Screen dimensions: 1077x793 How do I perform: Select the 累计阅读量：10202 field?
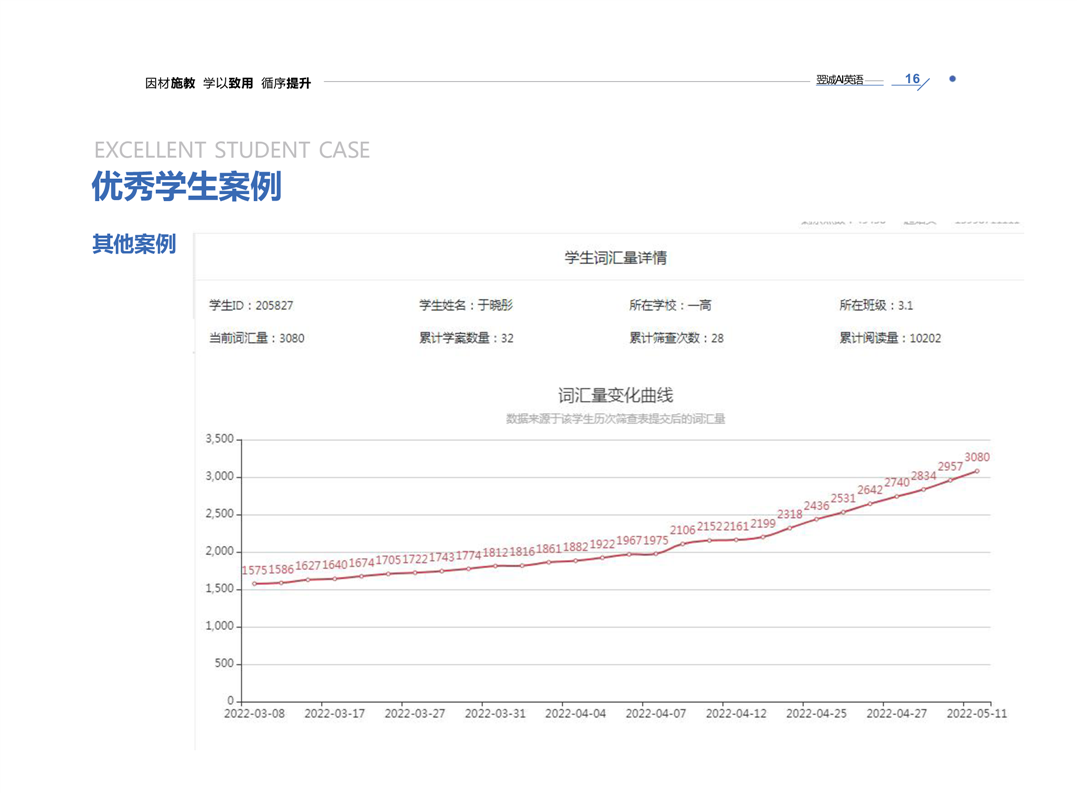889,338
